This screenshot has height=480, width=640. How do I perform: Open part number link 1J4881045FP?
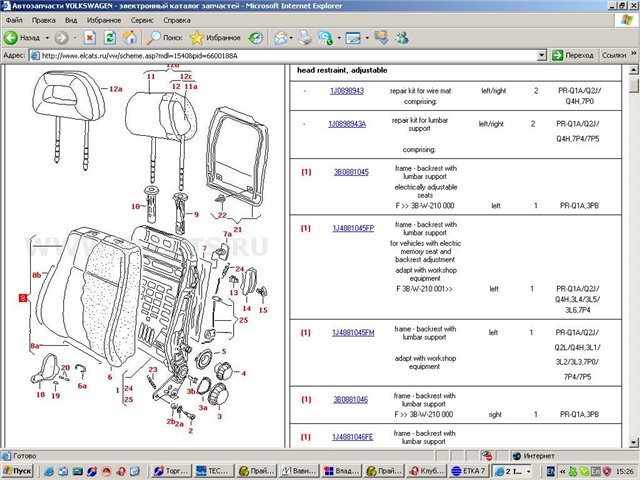[353, 228]
